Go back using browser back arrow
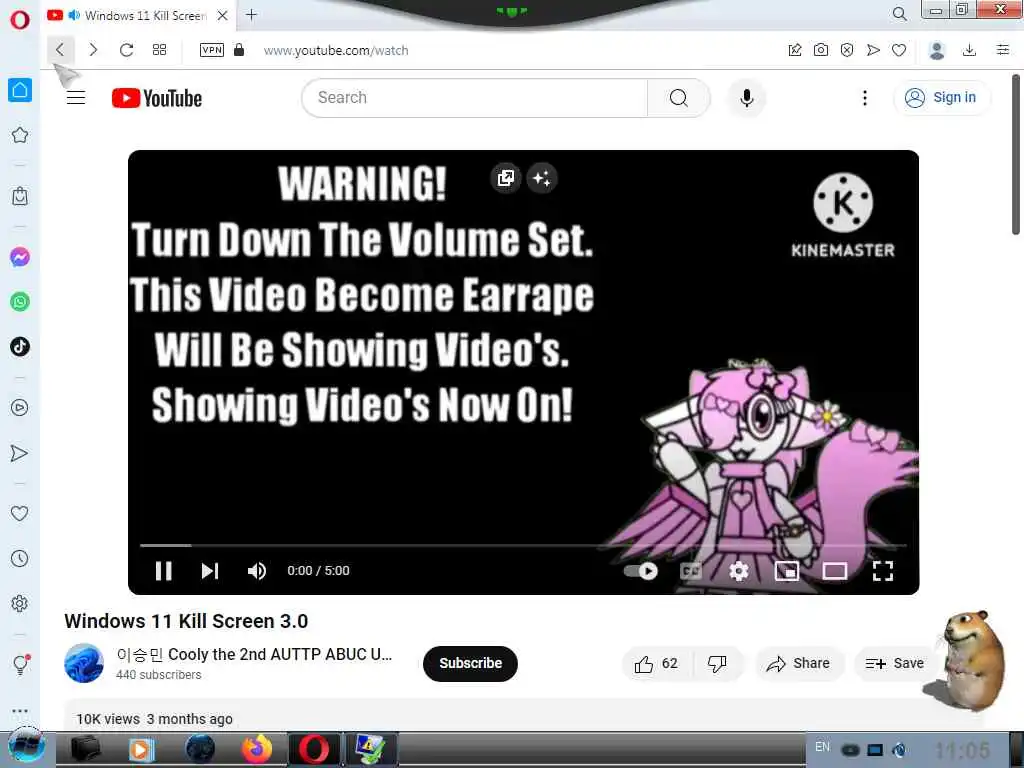The height and width of the screenshot is (768, 1024). pos(60,50)
